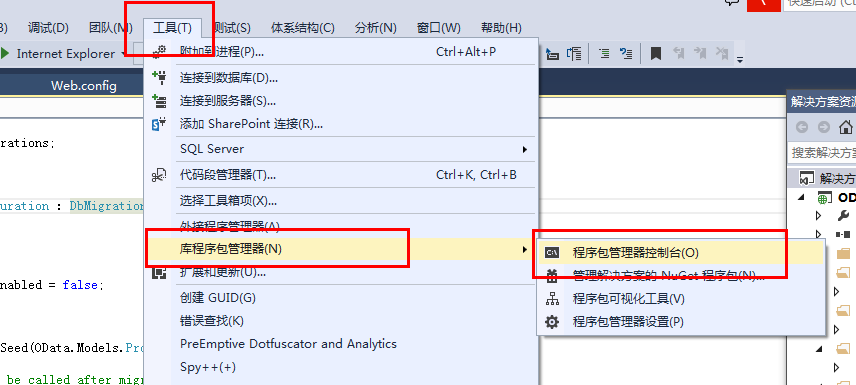Expand the References node arrow

[818, 234]
